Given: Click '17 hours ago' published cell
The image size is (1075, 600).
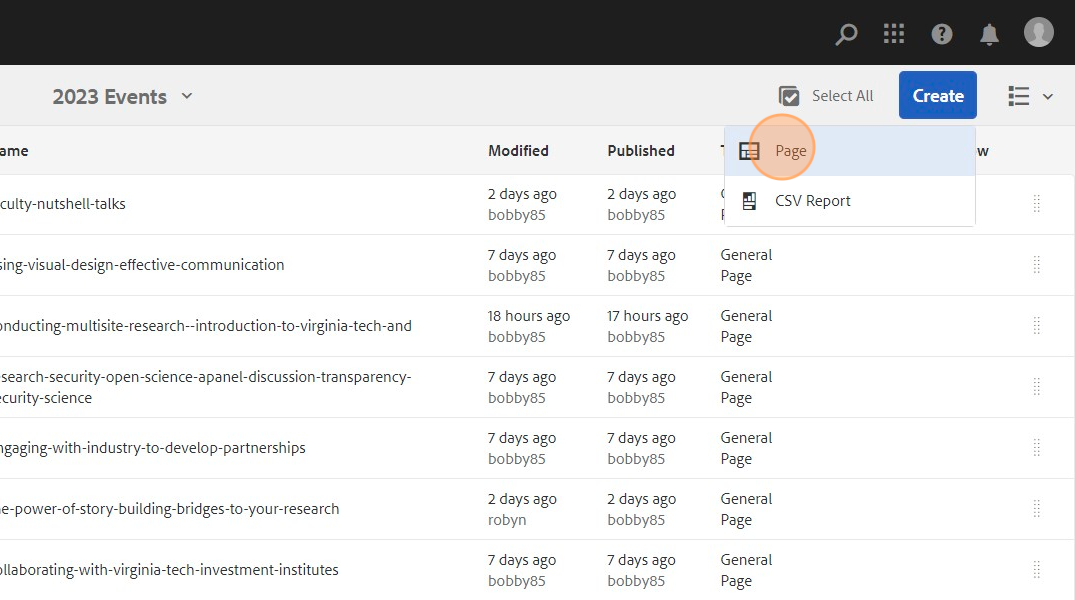Looking at the screenshot, I should tap(647, 316).
